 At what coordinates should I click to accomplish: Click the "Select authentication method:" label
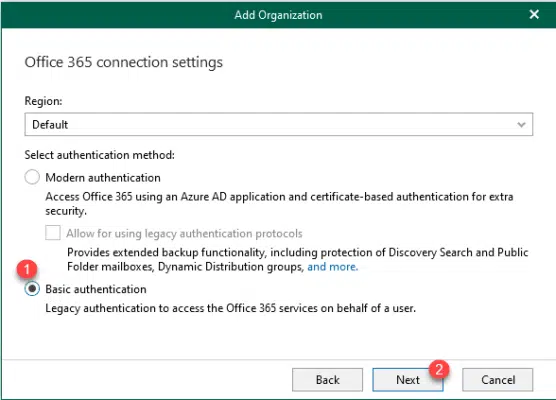click(x=99, y=155)
